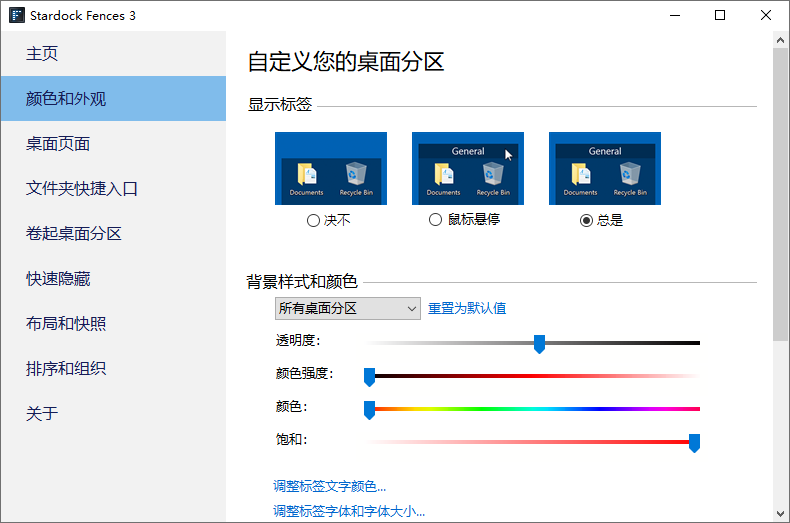Select the 总是 radio button
Screen dimensions: 790x523
[x=586, y=220]
